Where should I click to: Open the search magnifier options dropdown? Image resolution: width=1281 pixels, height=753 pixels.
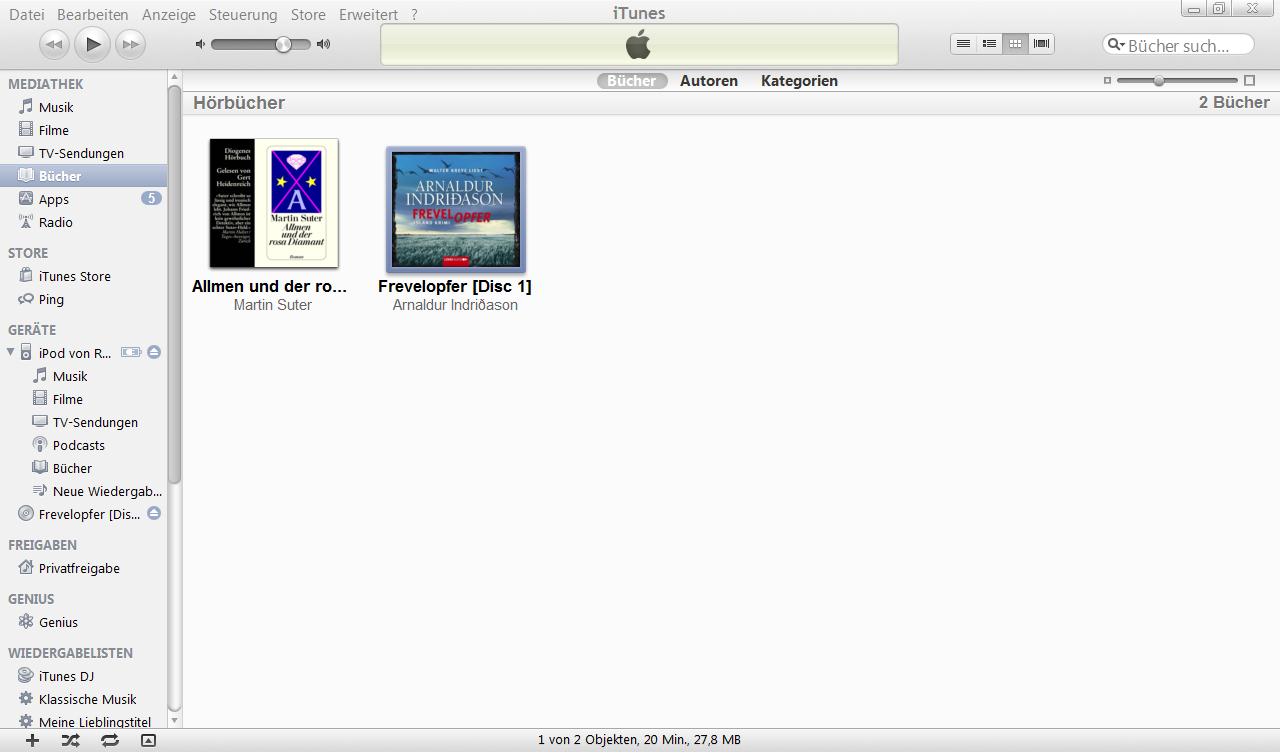pyautogui.click(x=1115, y=45)
